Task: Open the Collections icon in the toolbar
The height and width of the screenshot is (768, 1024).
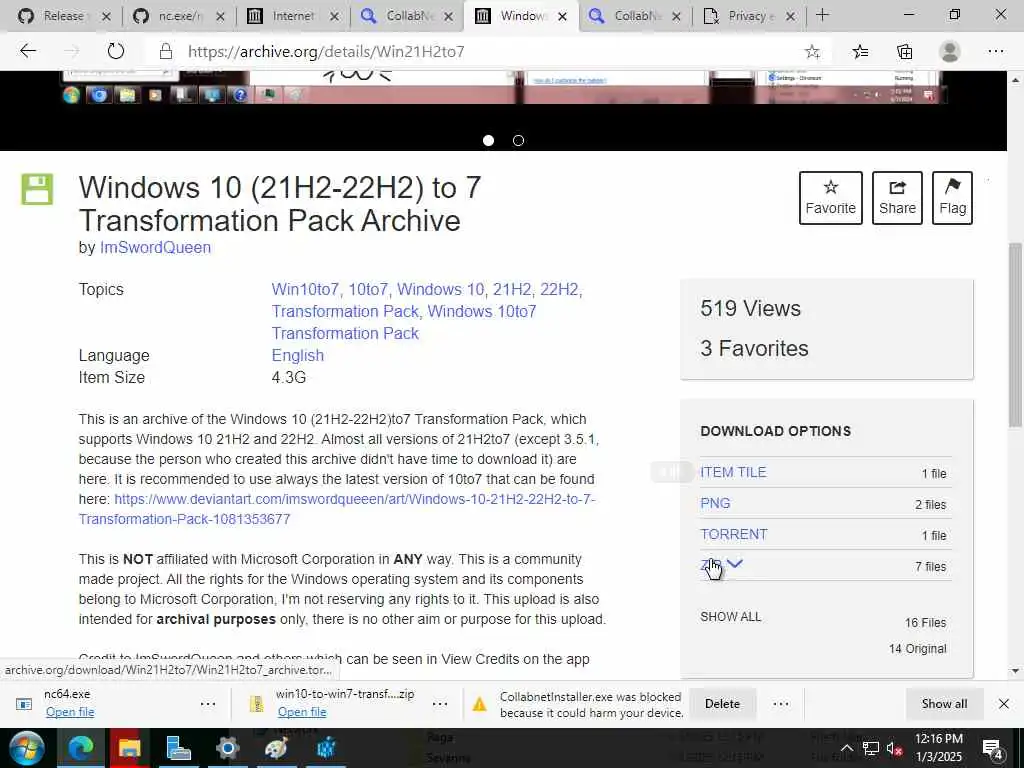Action: pyautogui.click(x=904, y=52)
